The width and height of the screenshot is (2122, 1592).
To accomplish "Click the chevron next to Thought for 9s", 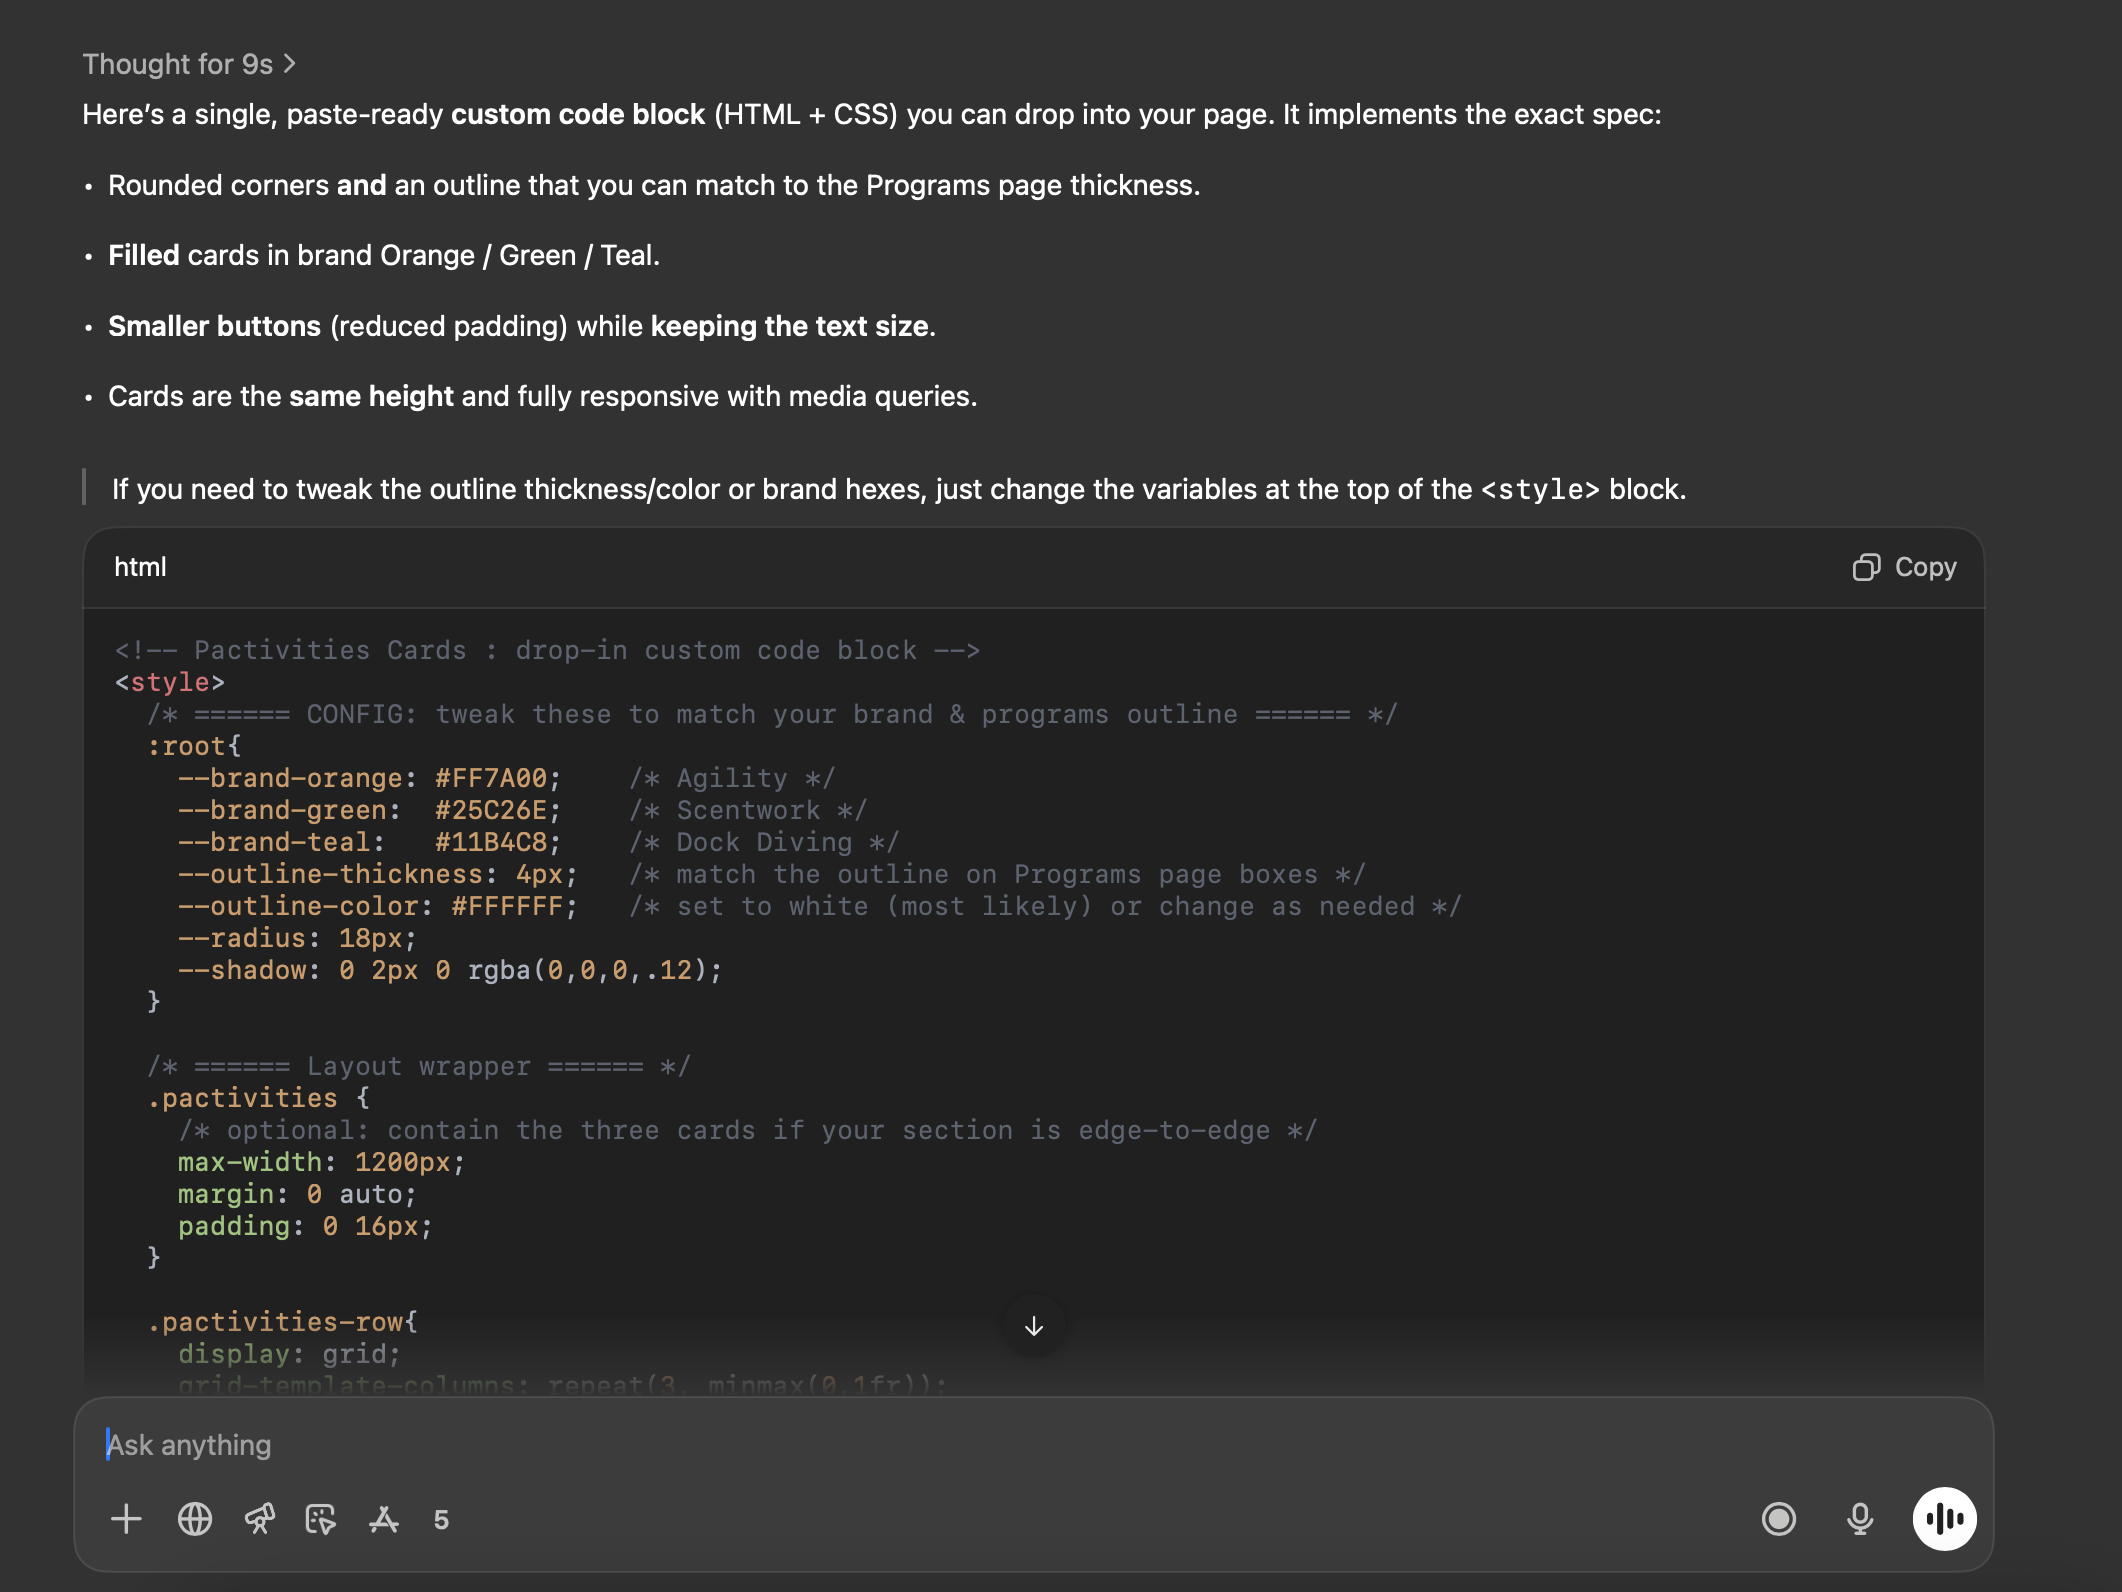I will (290, 64).
